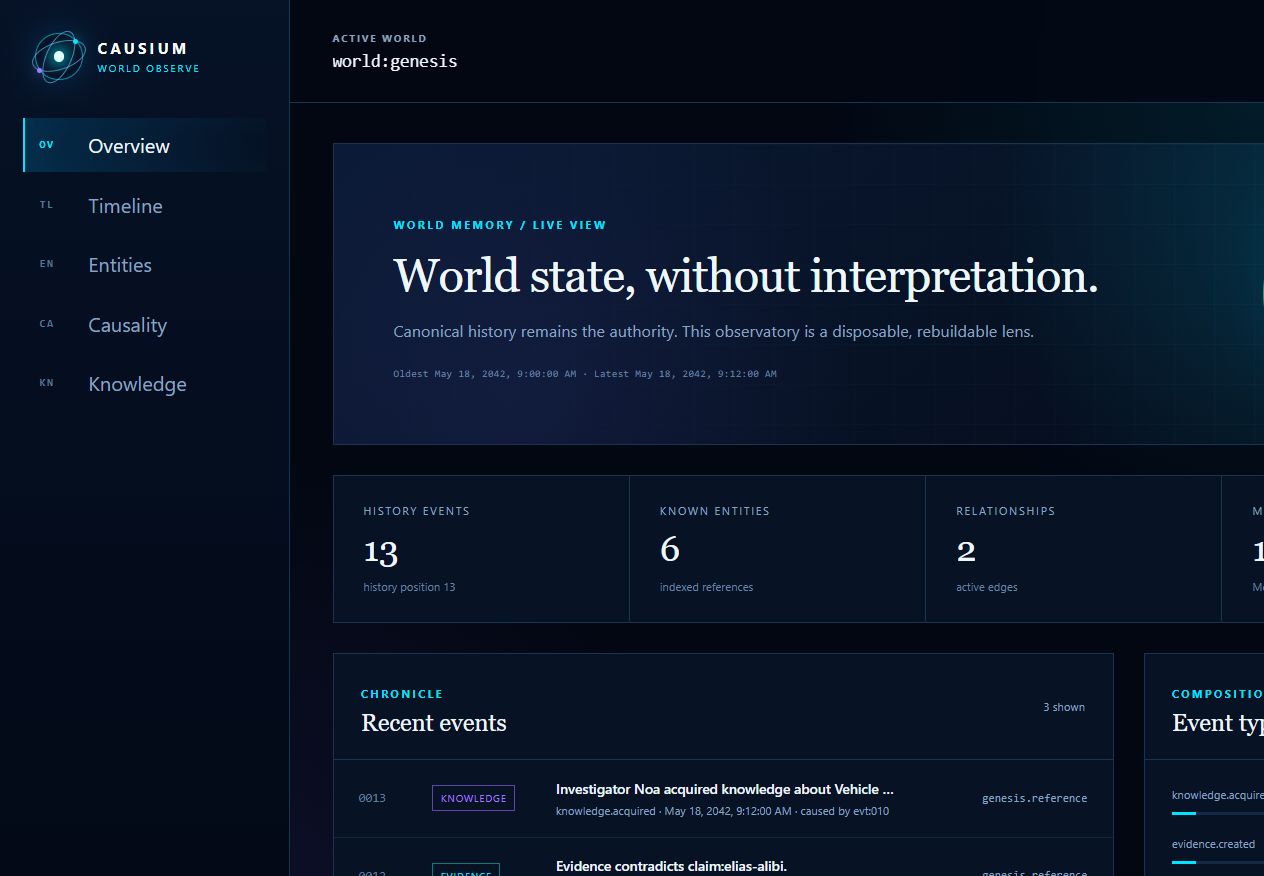Screen dimensions: 1264x876
Task: Open the Knowledge section
Action: [x=145, y=384]
